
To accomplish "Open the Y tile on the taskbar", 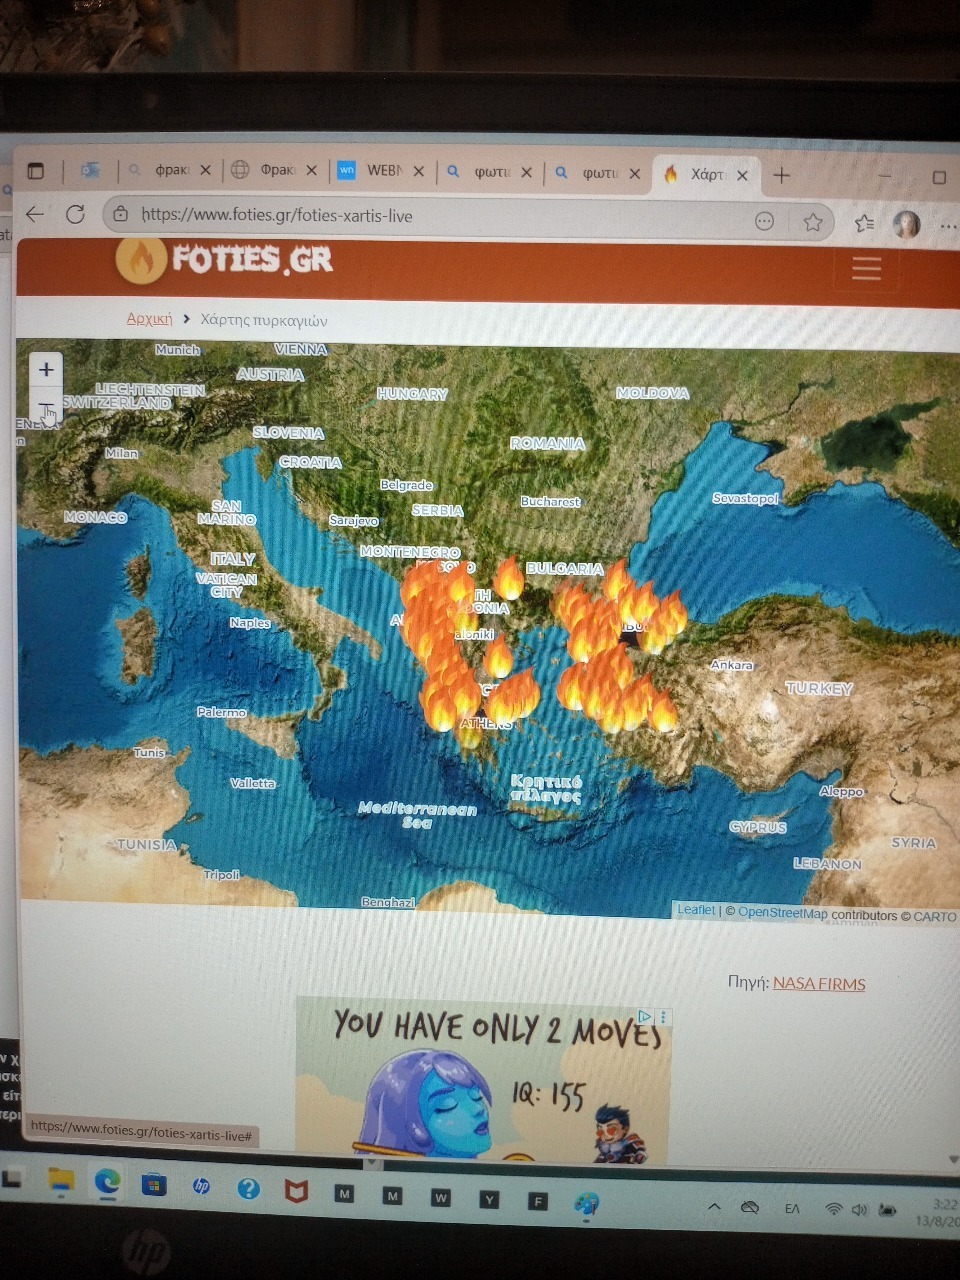I will tap(489, 1199).
